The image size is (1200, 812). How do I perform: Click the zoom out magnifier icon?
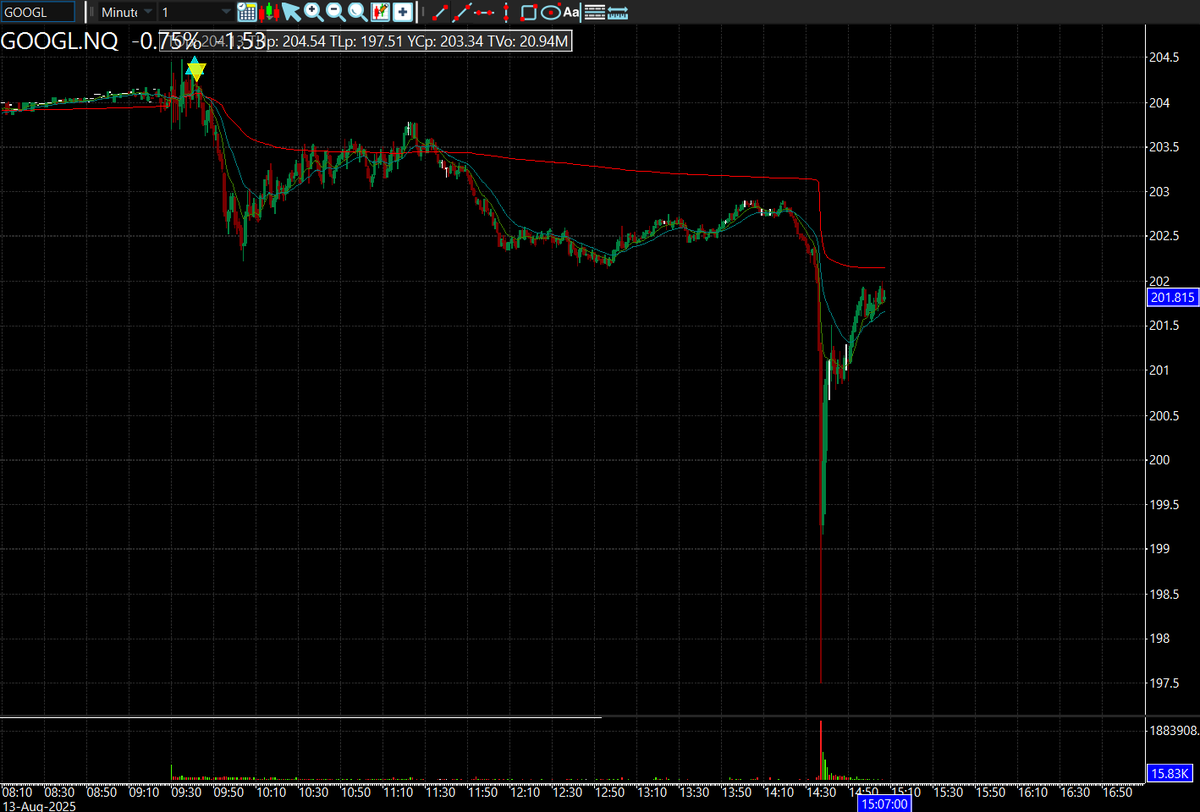tap(335, 12)
